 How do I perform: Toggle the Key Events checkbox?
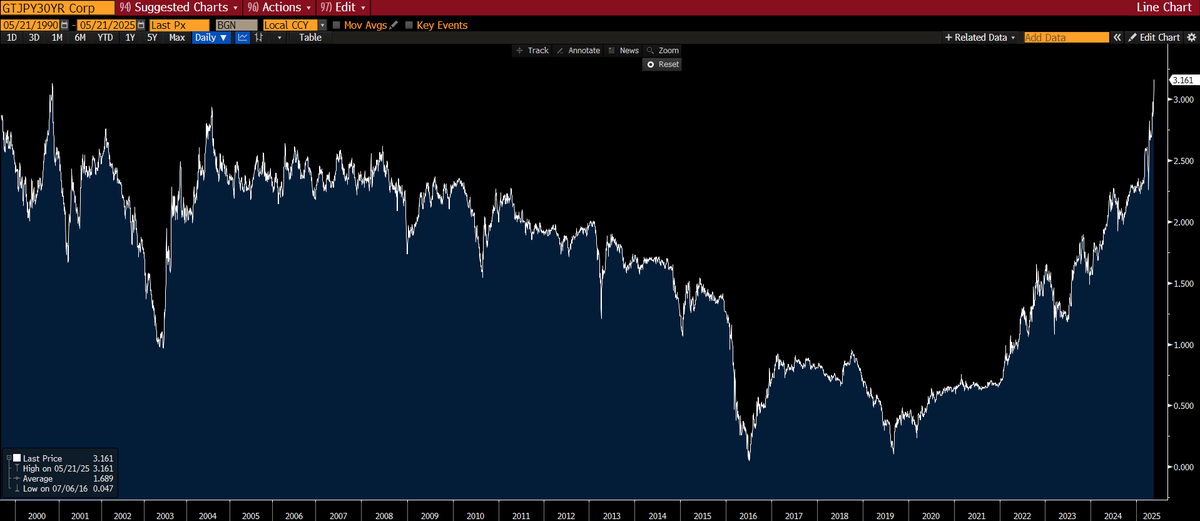coord(408,25)
